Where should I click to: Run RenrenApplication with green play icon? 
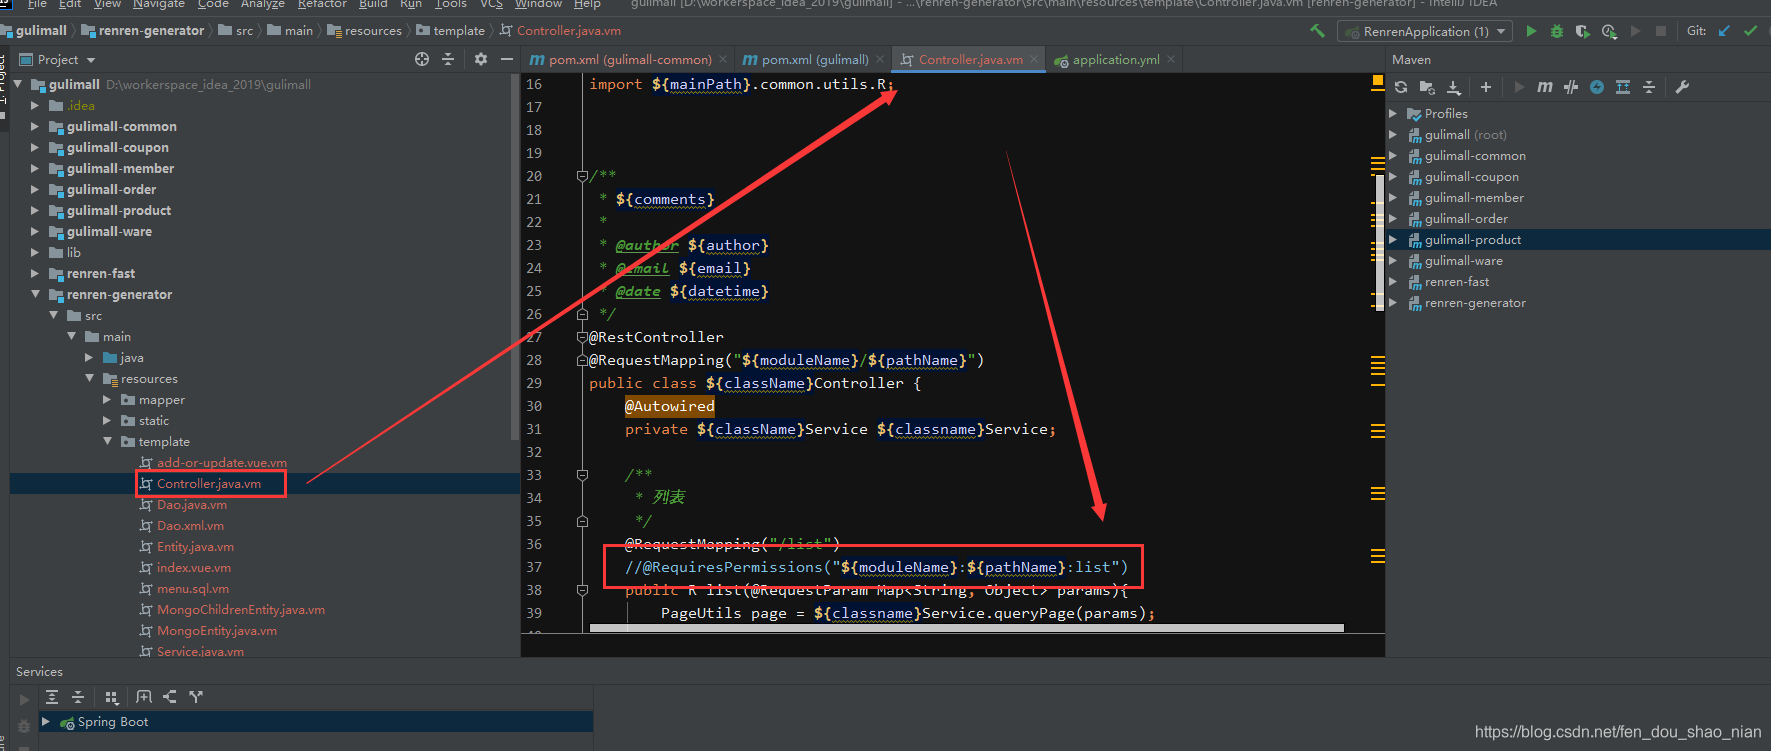tap(1531, 31)
